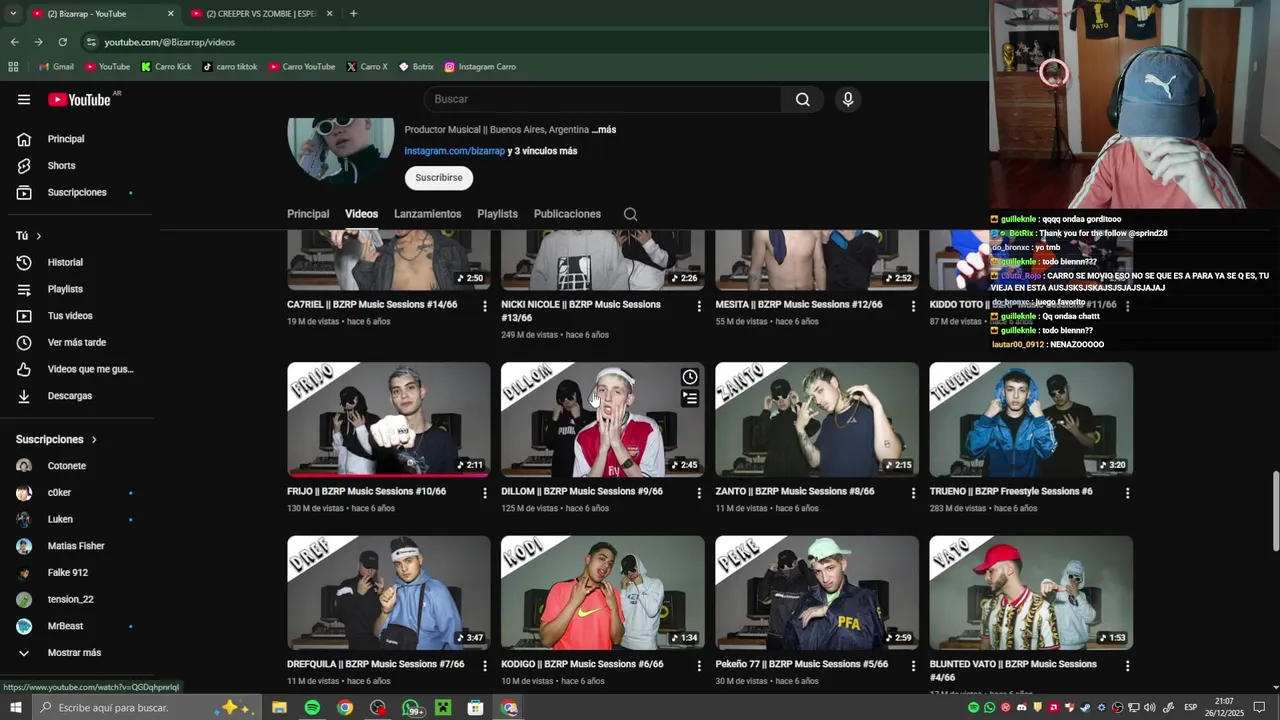
Task: Click the Windows Start button
Action: 15,708
